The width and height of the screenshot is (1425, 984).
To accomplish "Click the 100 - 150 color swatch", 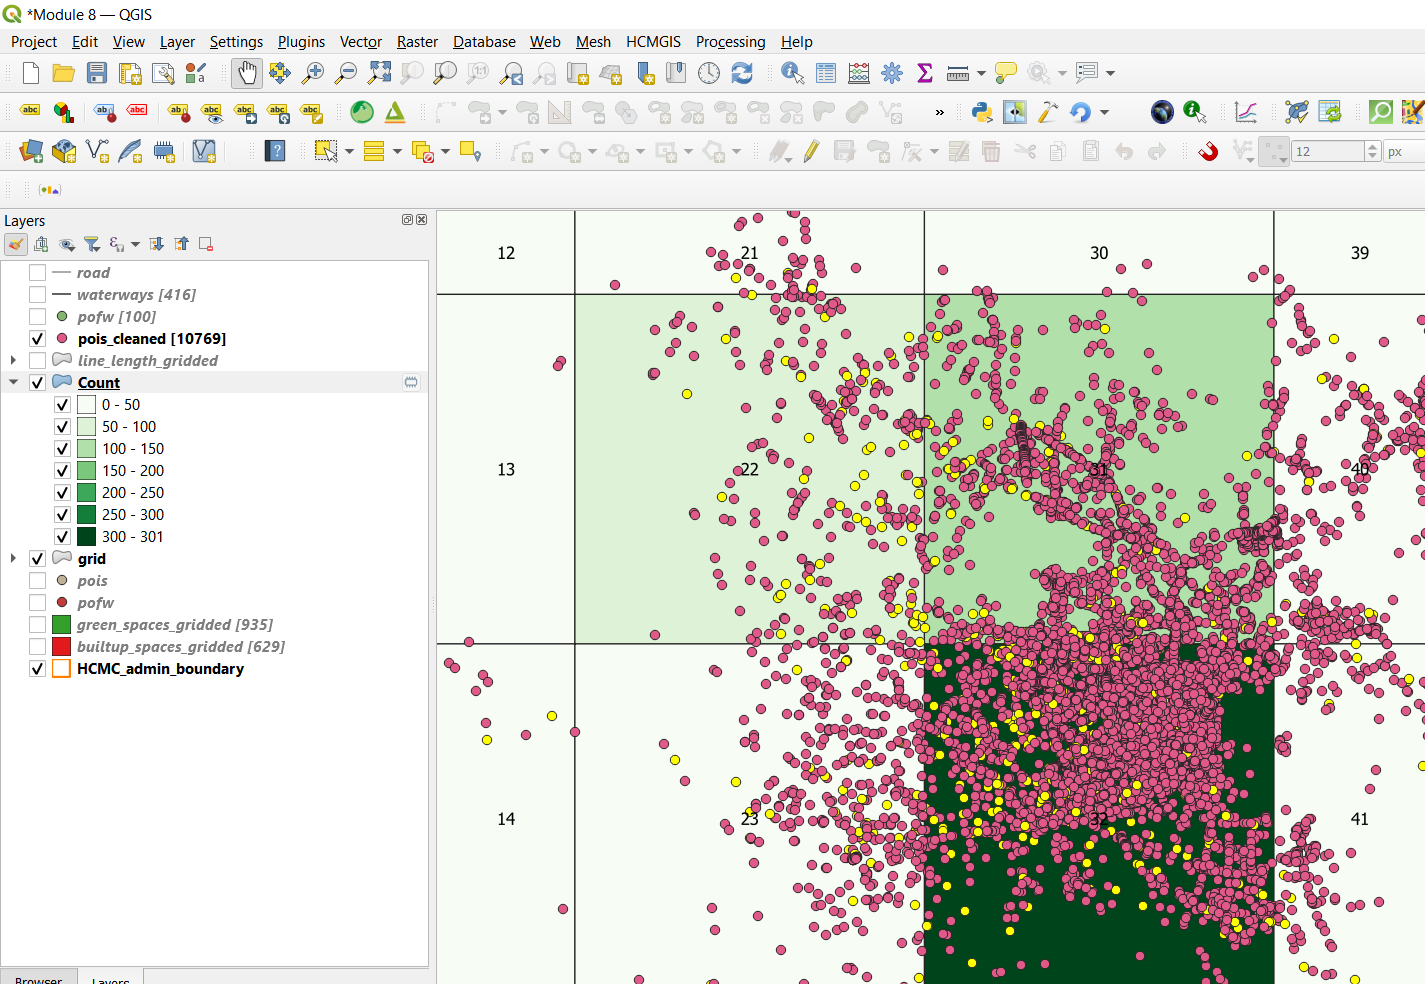I will [x=87, y=449].
